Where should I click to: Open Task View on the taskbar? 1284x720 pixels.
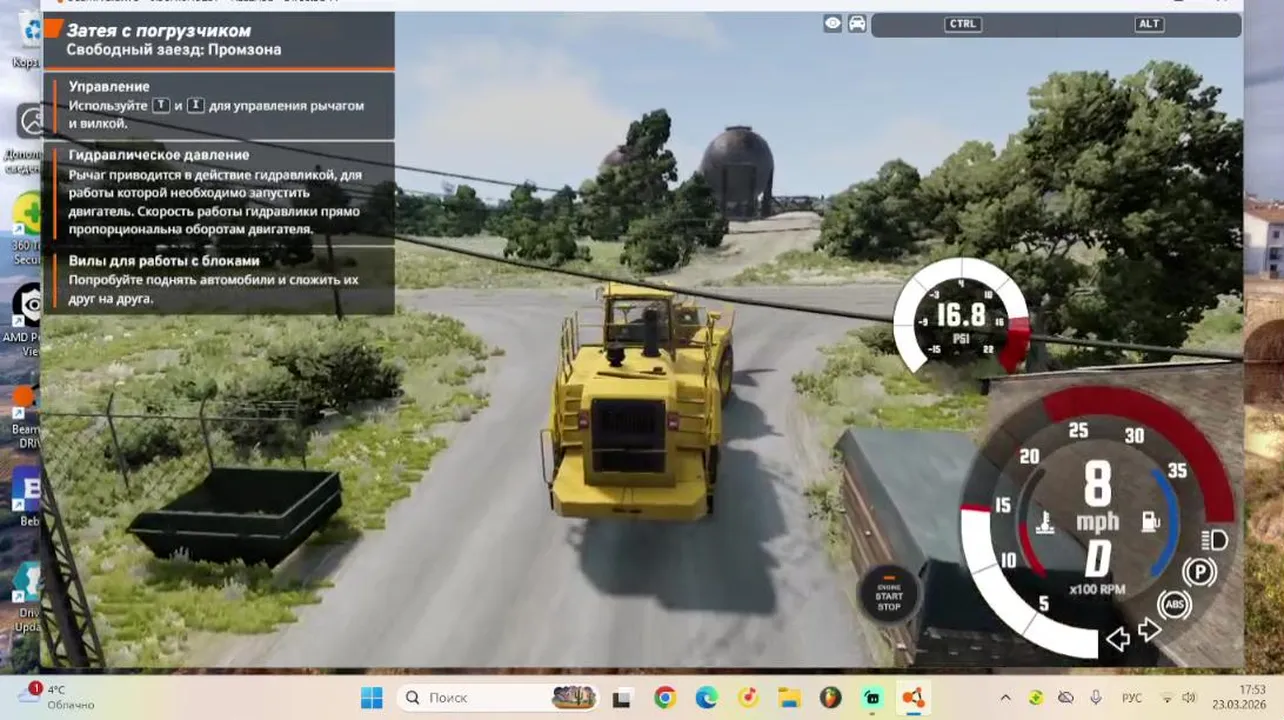coord(622,697)
